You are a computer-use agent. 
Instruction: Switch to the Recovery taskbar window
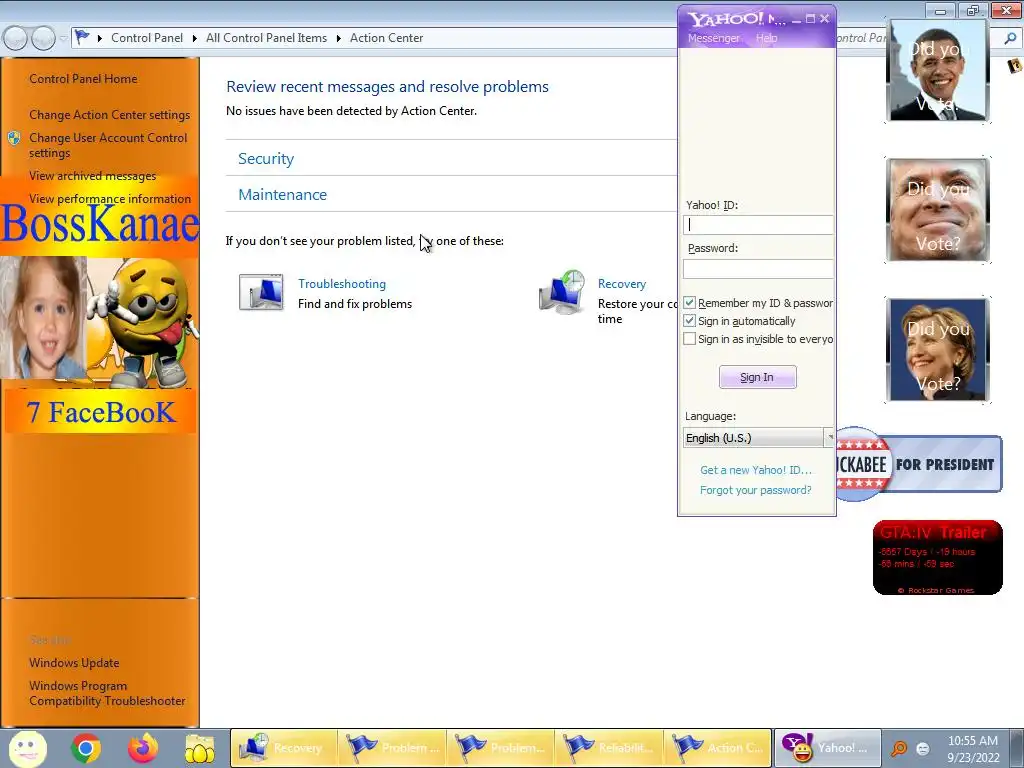[283, 748]
